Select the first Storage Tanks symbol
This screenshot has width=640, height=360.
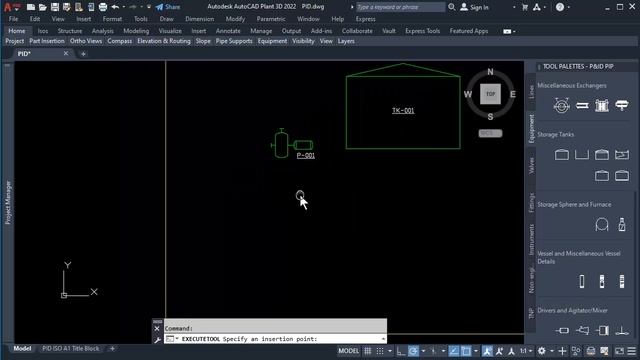[x=562, y=155]
